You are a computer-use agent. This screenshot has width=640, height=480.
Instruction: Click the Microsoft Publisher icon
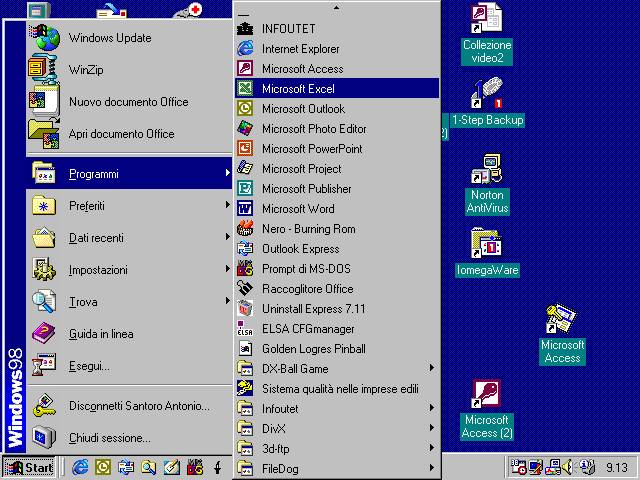pyautogui.click(x=245, y=189)
